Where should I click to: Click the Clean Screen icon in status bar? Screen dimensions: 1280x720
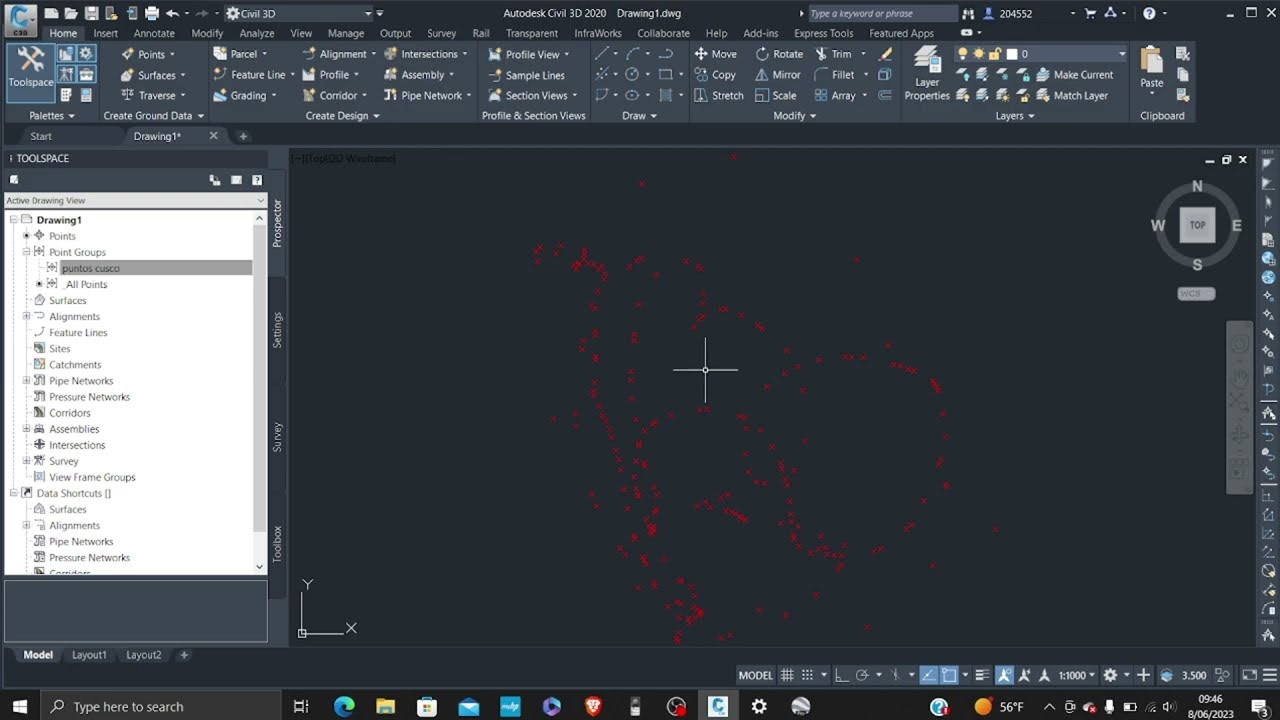[x=1250, y=675]
